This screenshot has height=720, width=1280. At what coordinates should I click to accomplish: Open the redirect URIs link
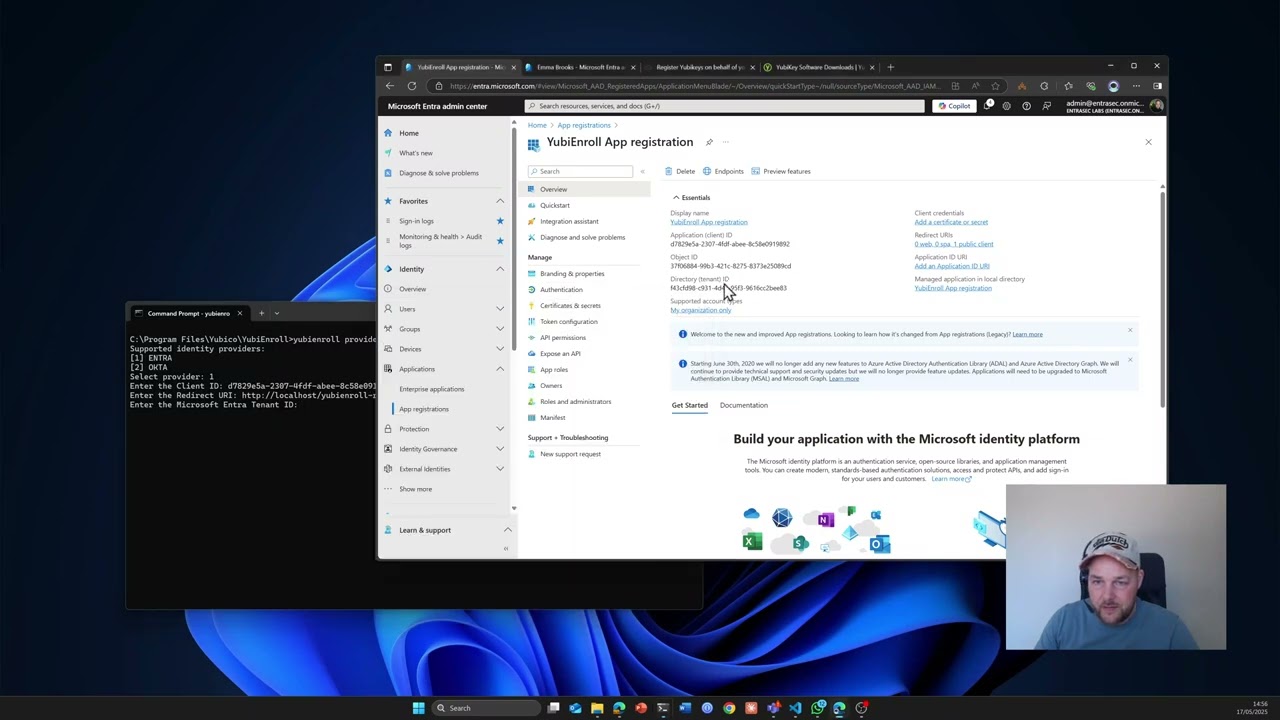tap(954, 244)
